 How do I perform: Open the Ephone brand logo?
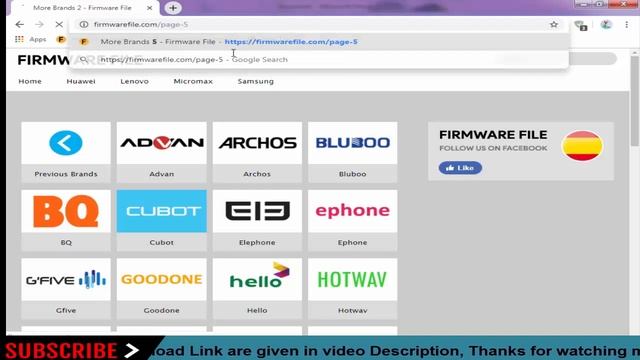click(x=353, y=211)
